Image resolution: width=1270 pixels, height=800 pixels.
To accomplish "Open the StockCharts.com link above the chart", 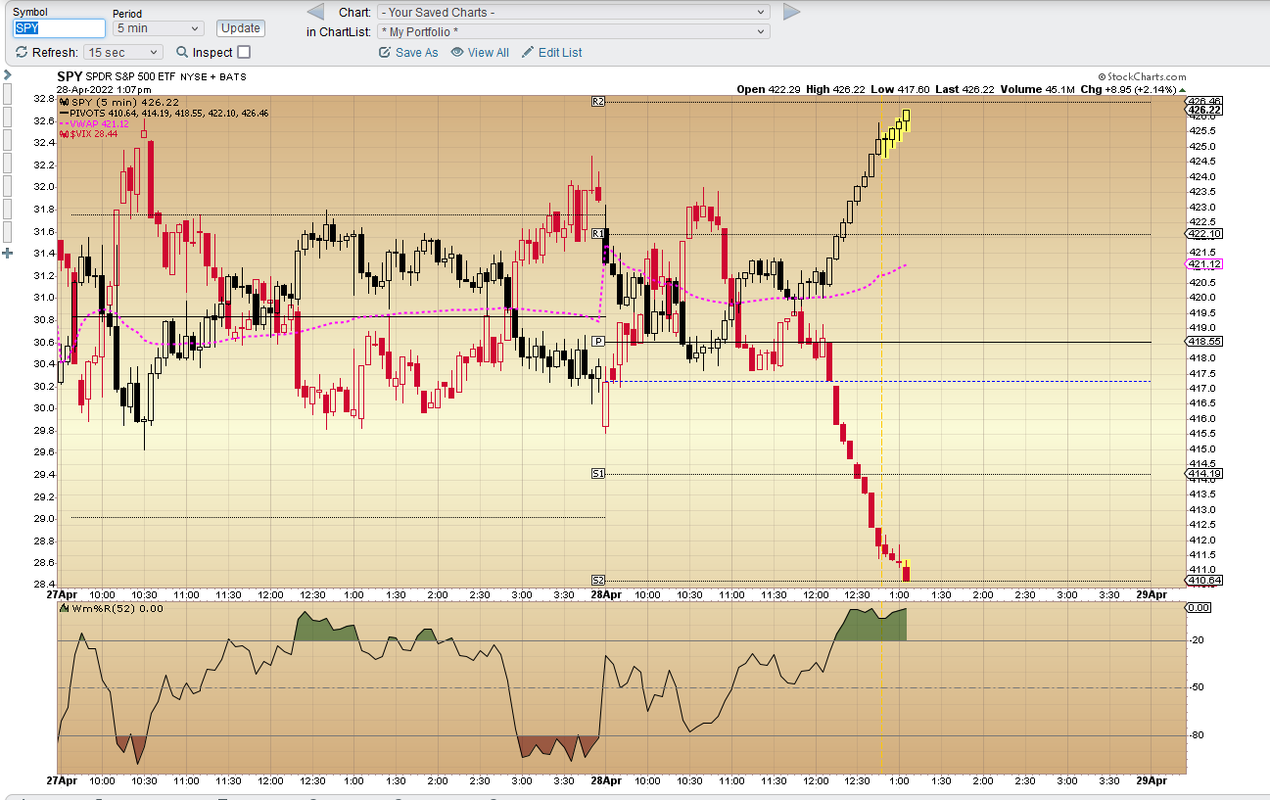I will [x=1142, y=76].
